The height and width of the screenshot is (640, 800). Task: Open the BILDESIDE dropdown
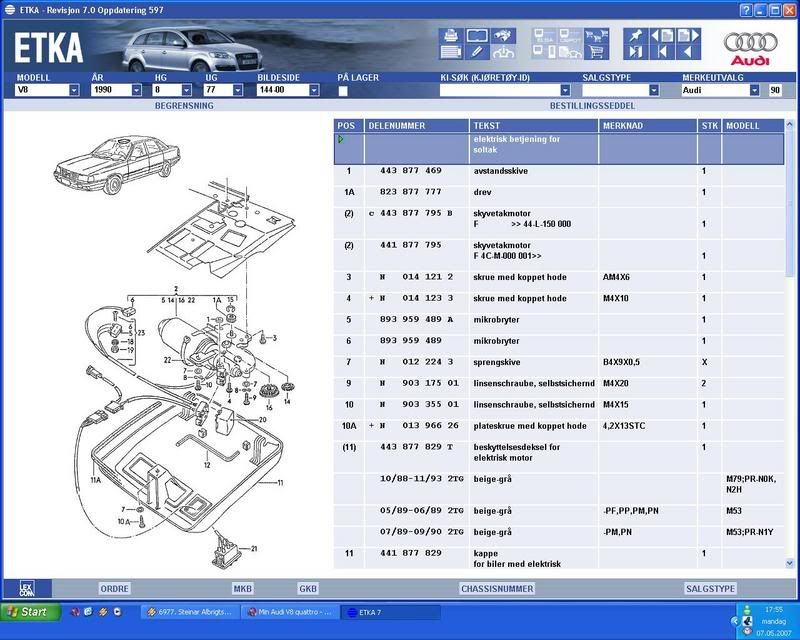314,90
